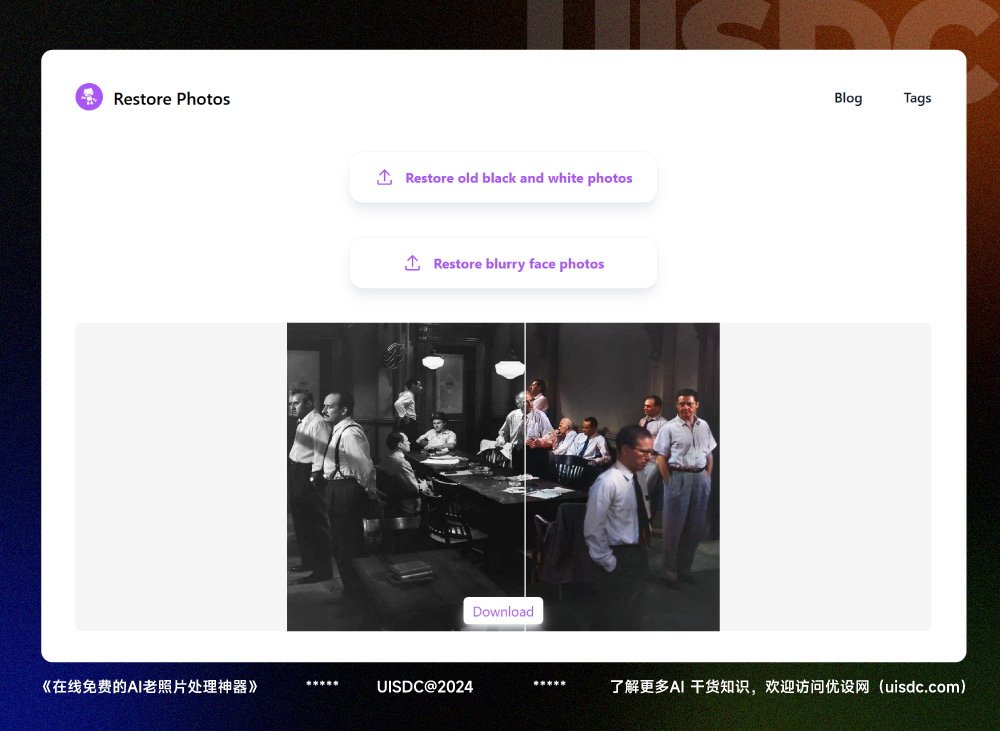Click the Chinese footer title "在线免费的AI老照片处理神器"

149,687
